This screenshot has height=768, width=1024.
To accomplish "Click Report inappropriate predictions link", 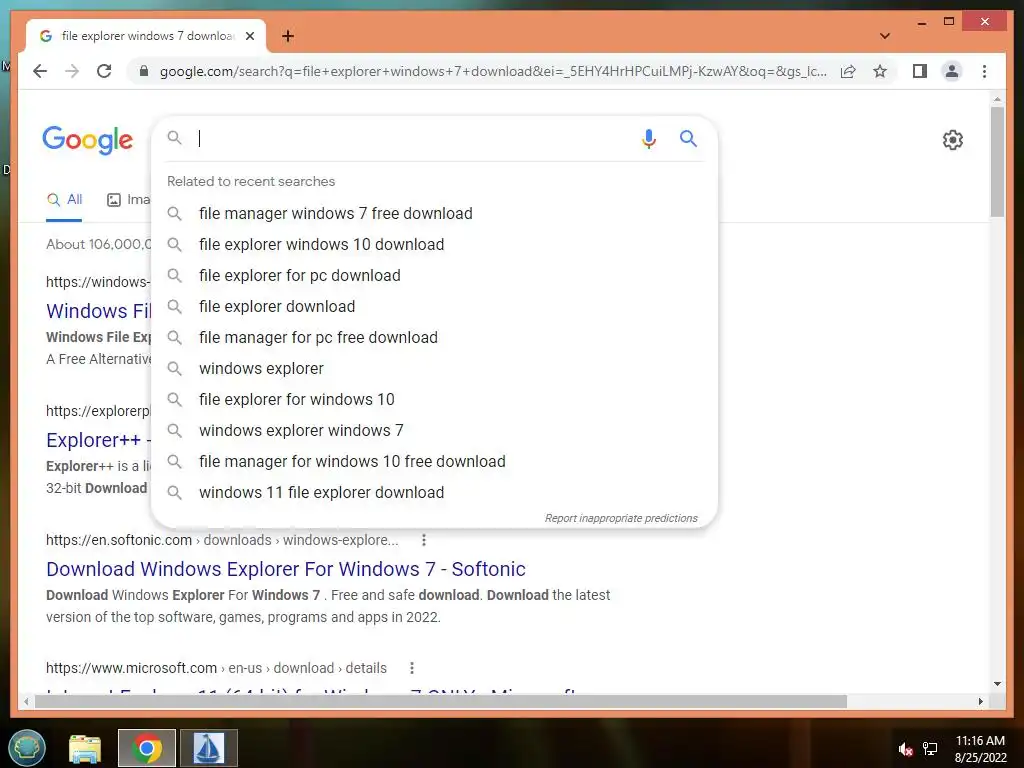I will pyautogui.click(x=621, y=518).
